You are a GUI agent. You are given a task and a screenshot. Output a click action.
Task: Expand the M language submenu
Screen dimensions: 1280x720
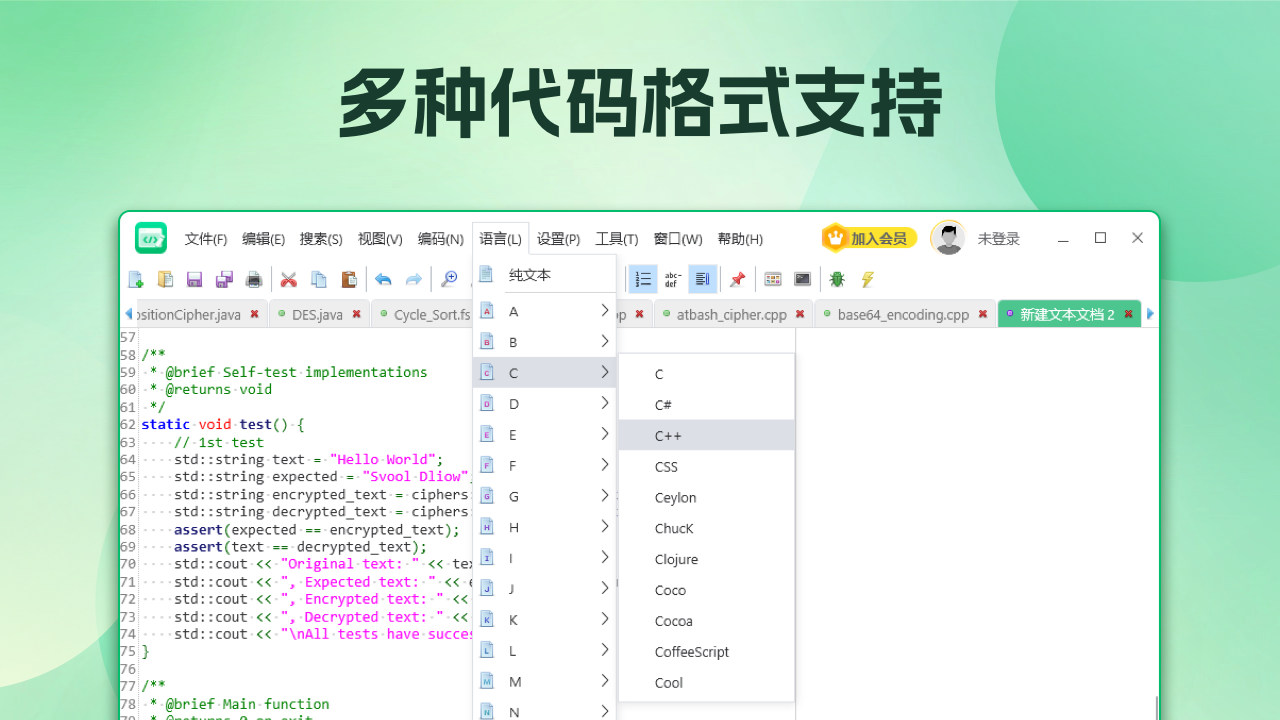545,681
